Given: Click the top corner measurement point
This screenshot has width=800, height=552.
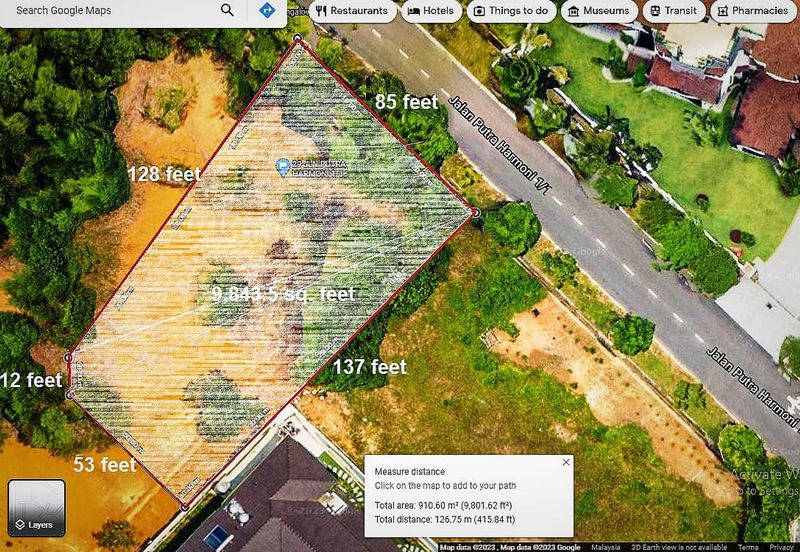Looking at the screenshot, I should tap(296, 41).
